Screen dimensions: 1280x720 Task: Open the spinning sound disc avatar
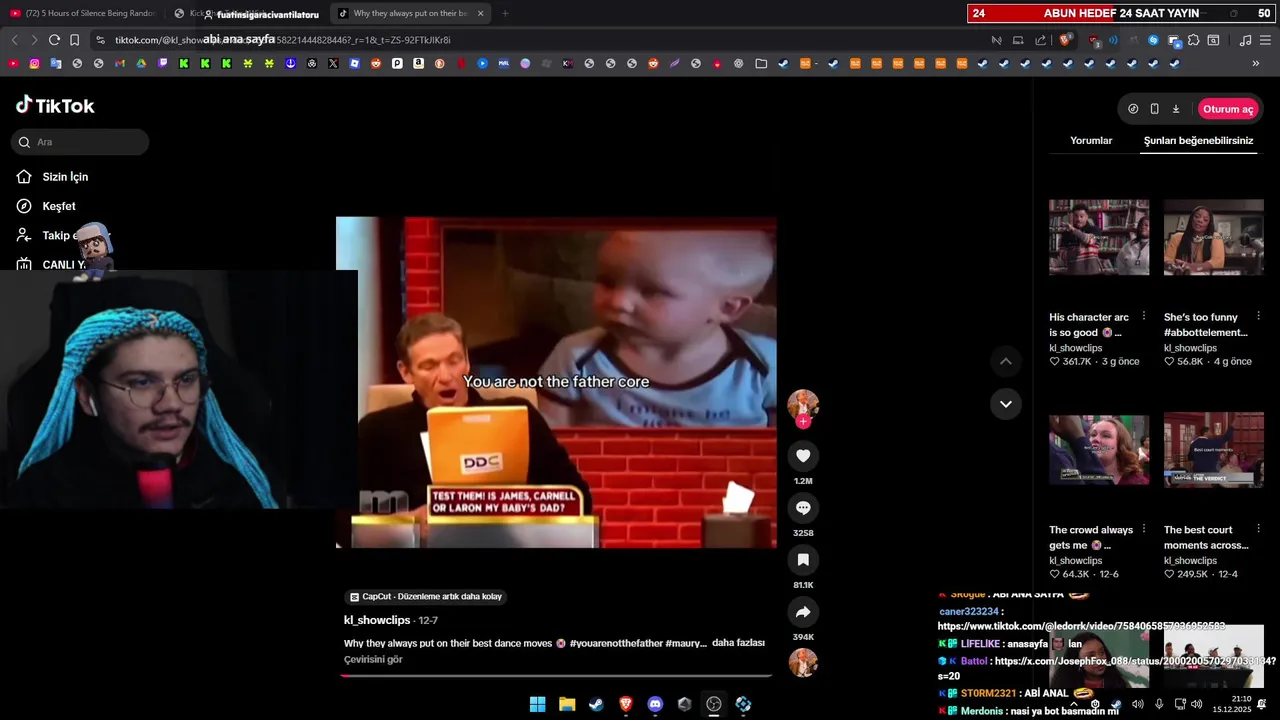pyautogui.click(x=803, y=663)
